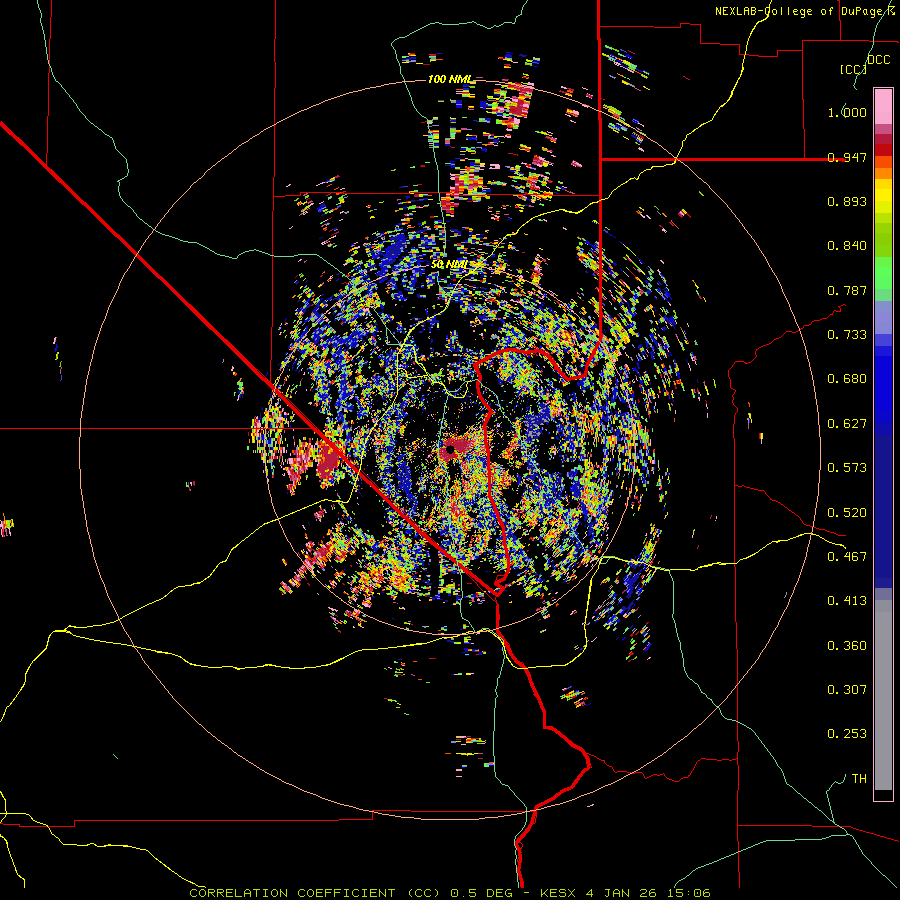
Task: Click the KESX station identifier
Action: click(x=558, y=893)
